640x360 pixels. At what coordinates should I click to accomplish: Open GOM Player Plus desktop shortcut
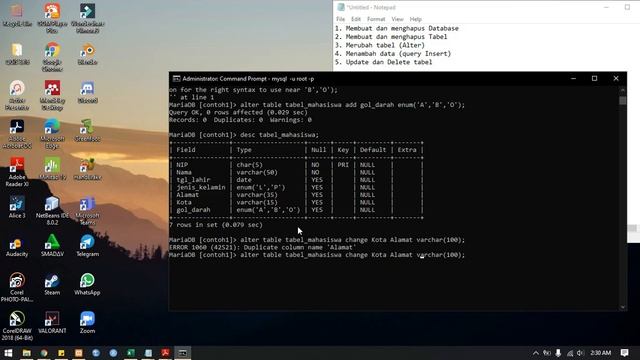52,18
